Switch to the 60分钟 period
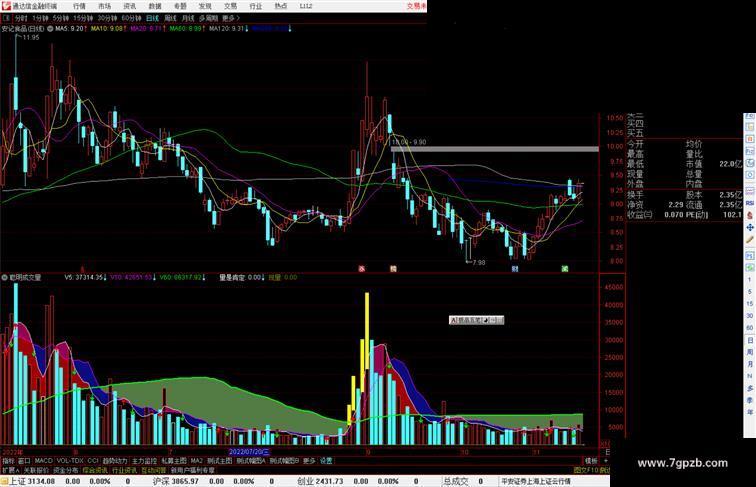The image size is (756, 487). (x=131, y=18)
